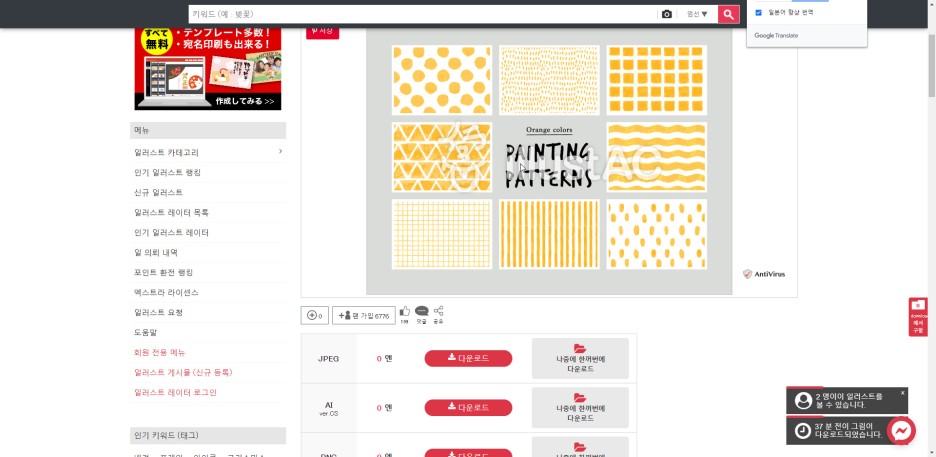Close the viewers notification popup
This screenshot has height=457, width=936.
coord(903,393)
